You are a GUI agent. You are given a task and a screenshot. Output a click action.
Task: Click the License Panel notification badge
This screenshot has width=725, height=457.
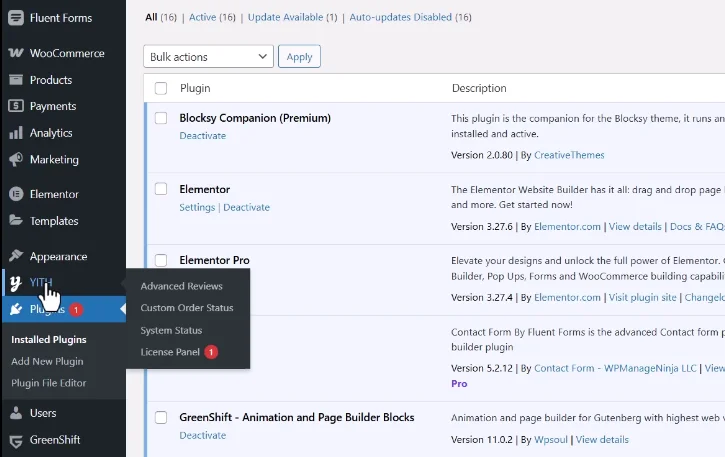[211, 352]
